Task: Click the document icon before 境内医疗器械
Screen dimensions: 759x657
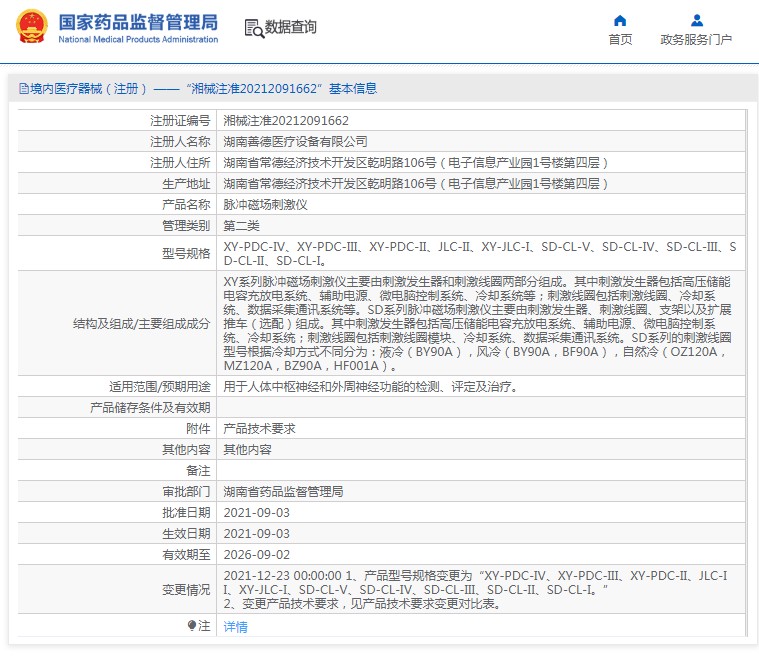Action: click(x=23, y=89)
